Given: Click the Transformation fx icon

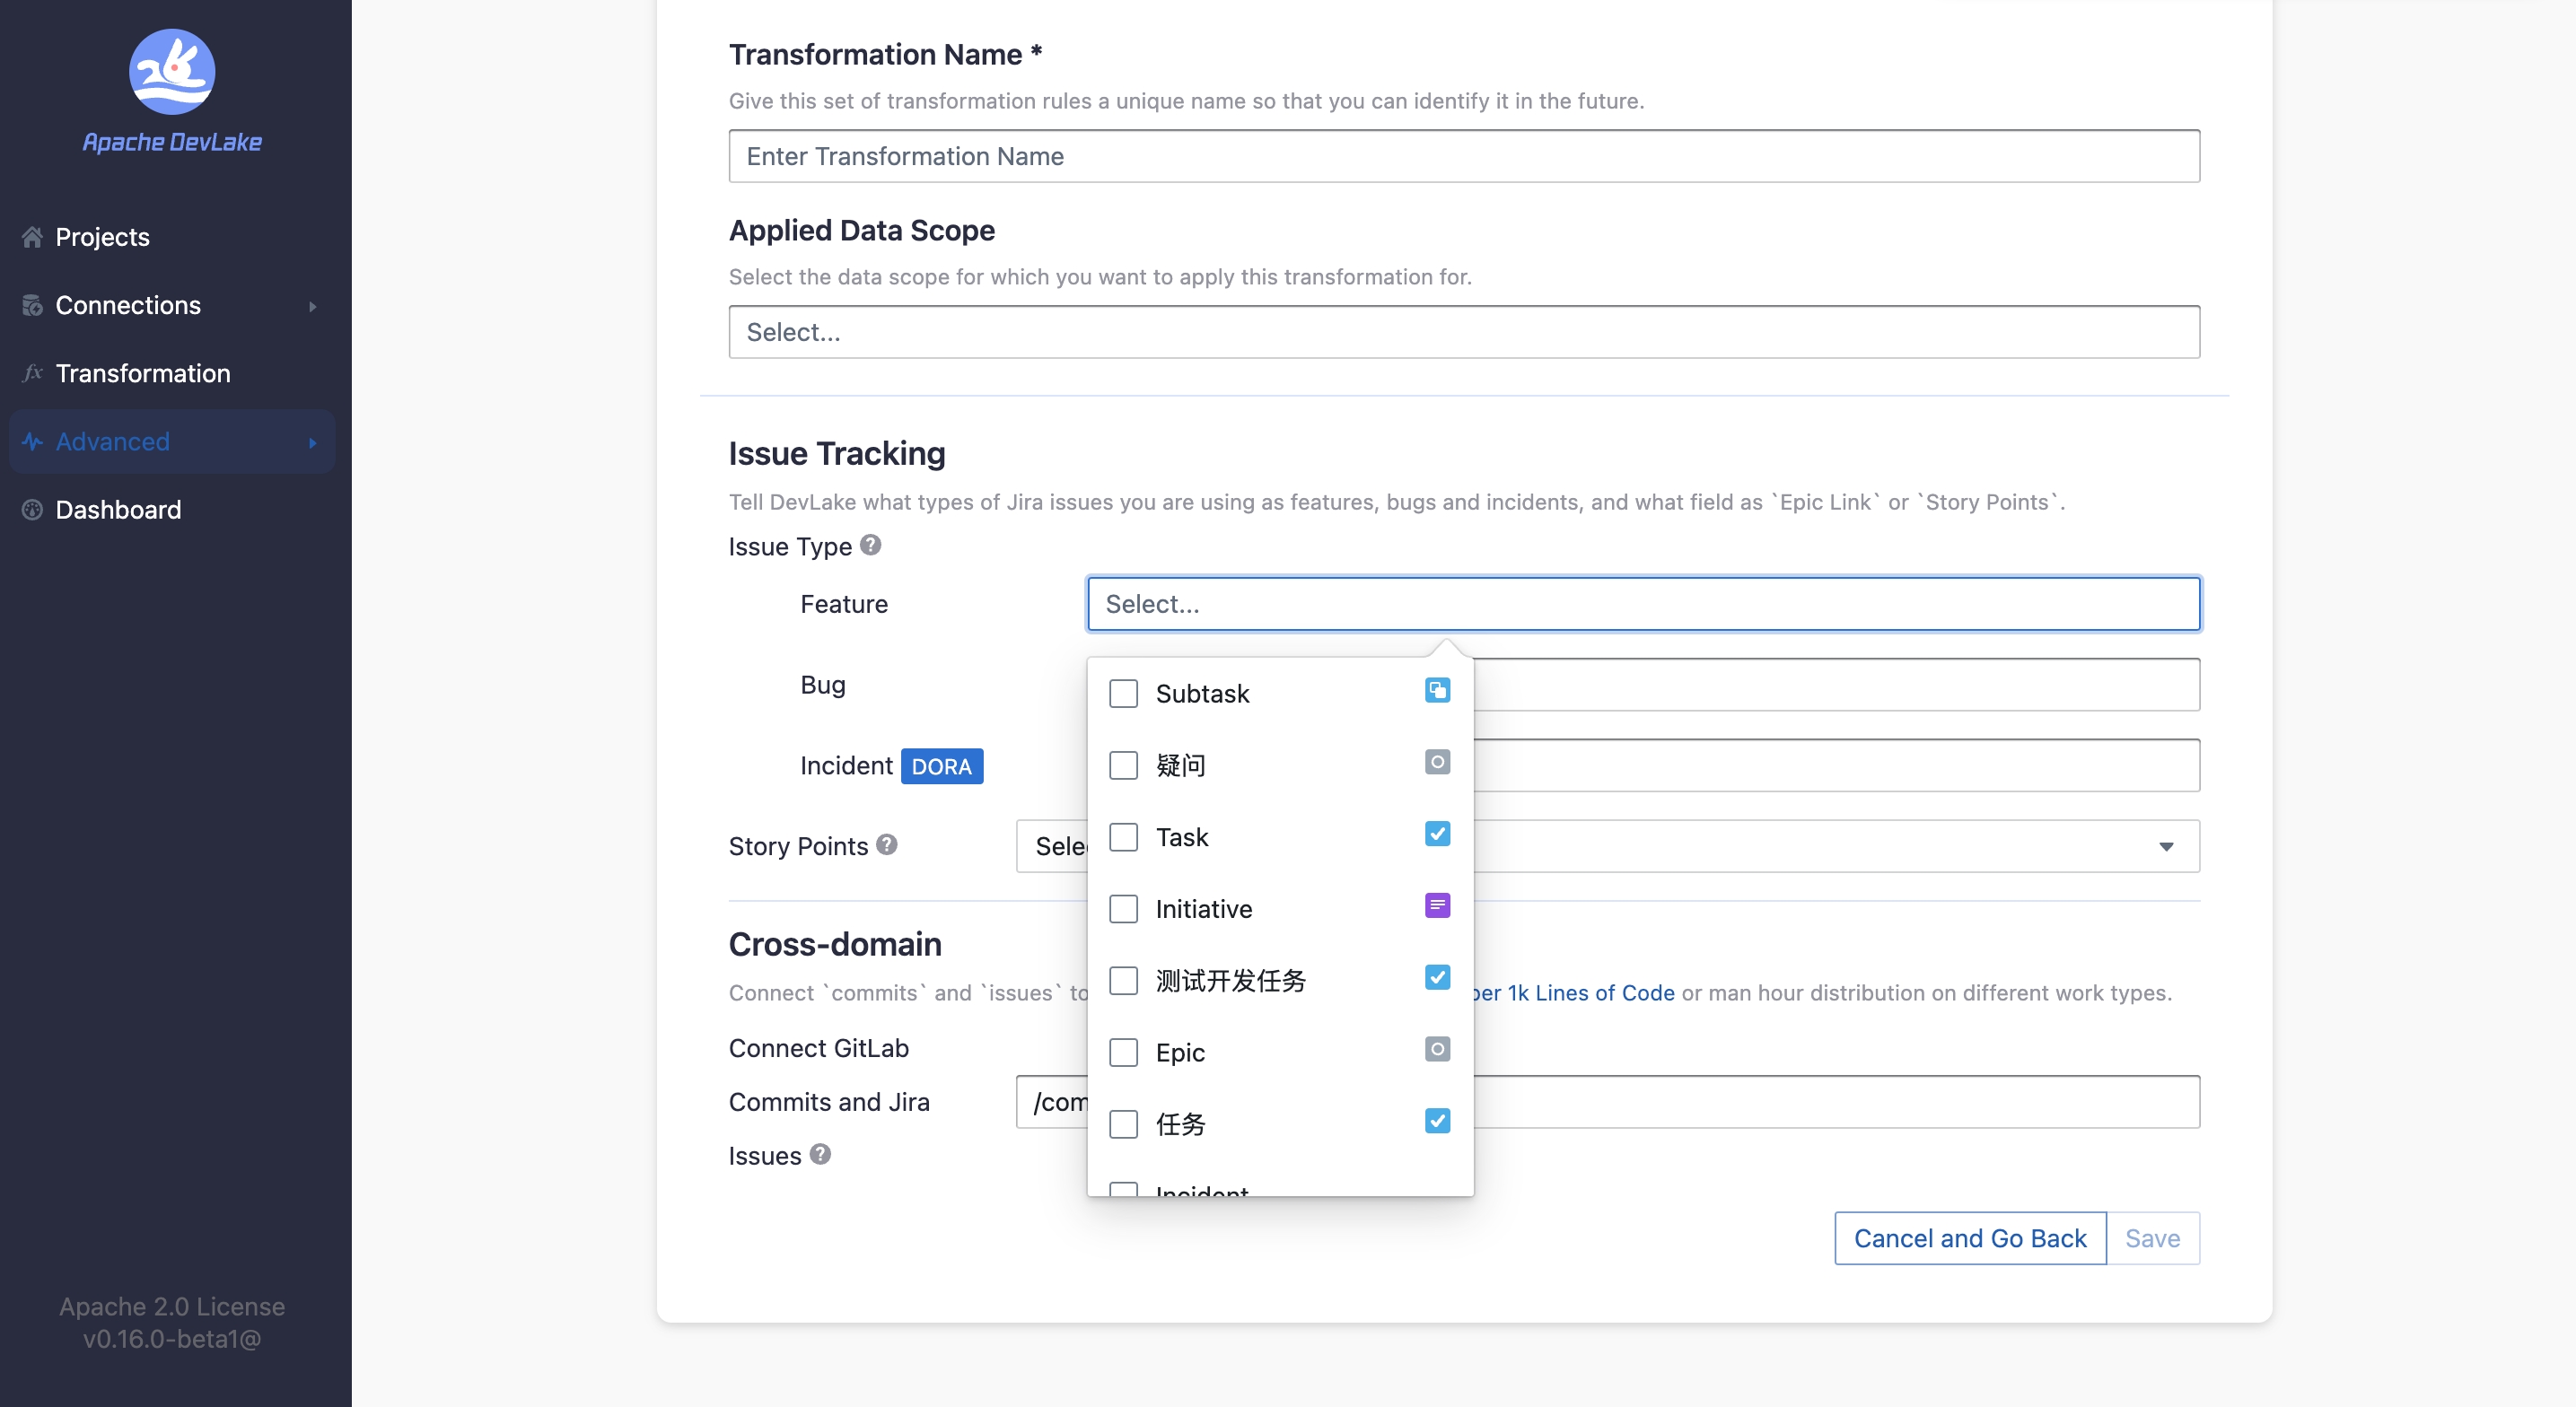Looking at the screenshot, I should click(x=32, y=373).
